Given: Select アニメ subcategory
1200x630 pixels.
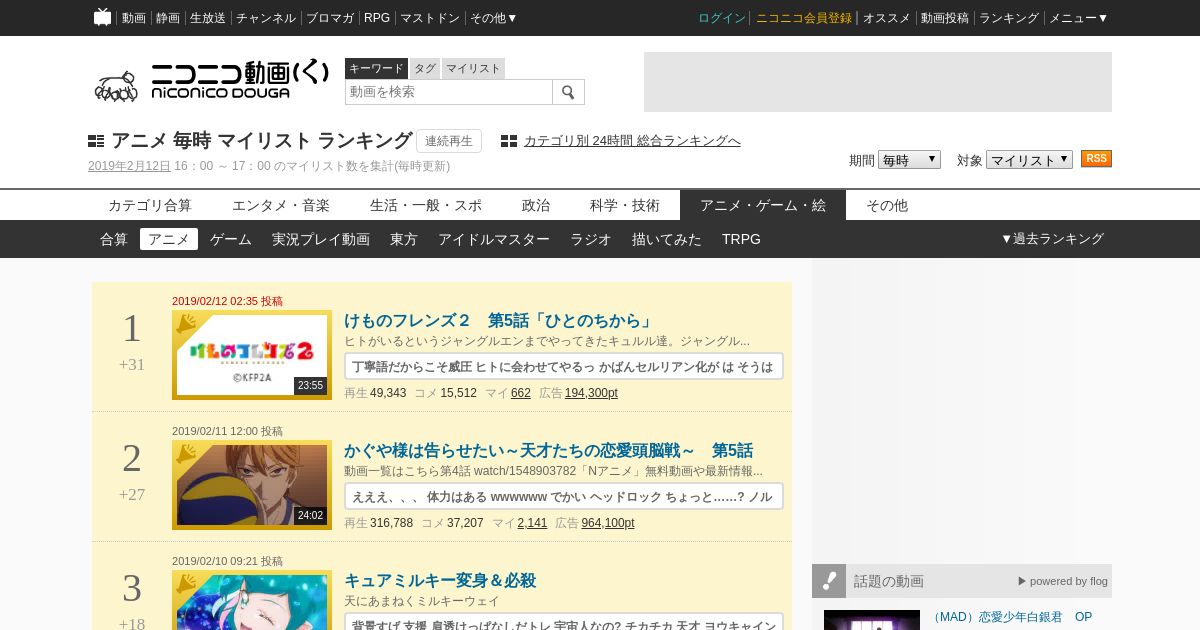Looking at the screenshot, I should [x=169, y=239].
